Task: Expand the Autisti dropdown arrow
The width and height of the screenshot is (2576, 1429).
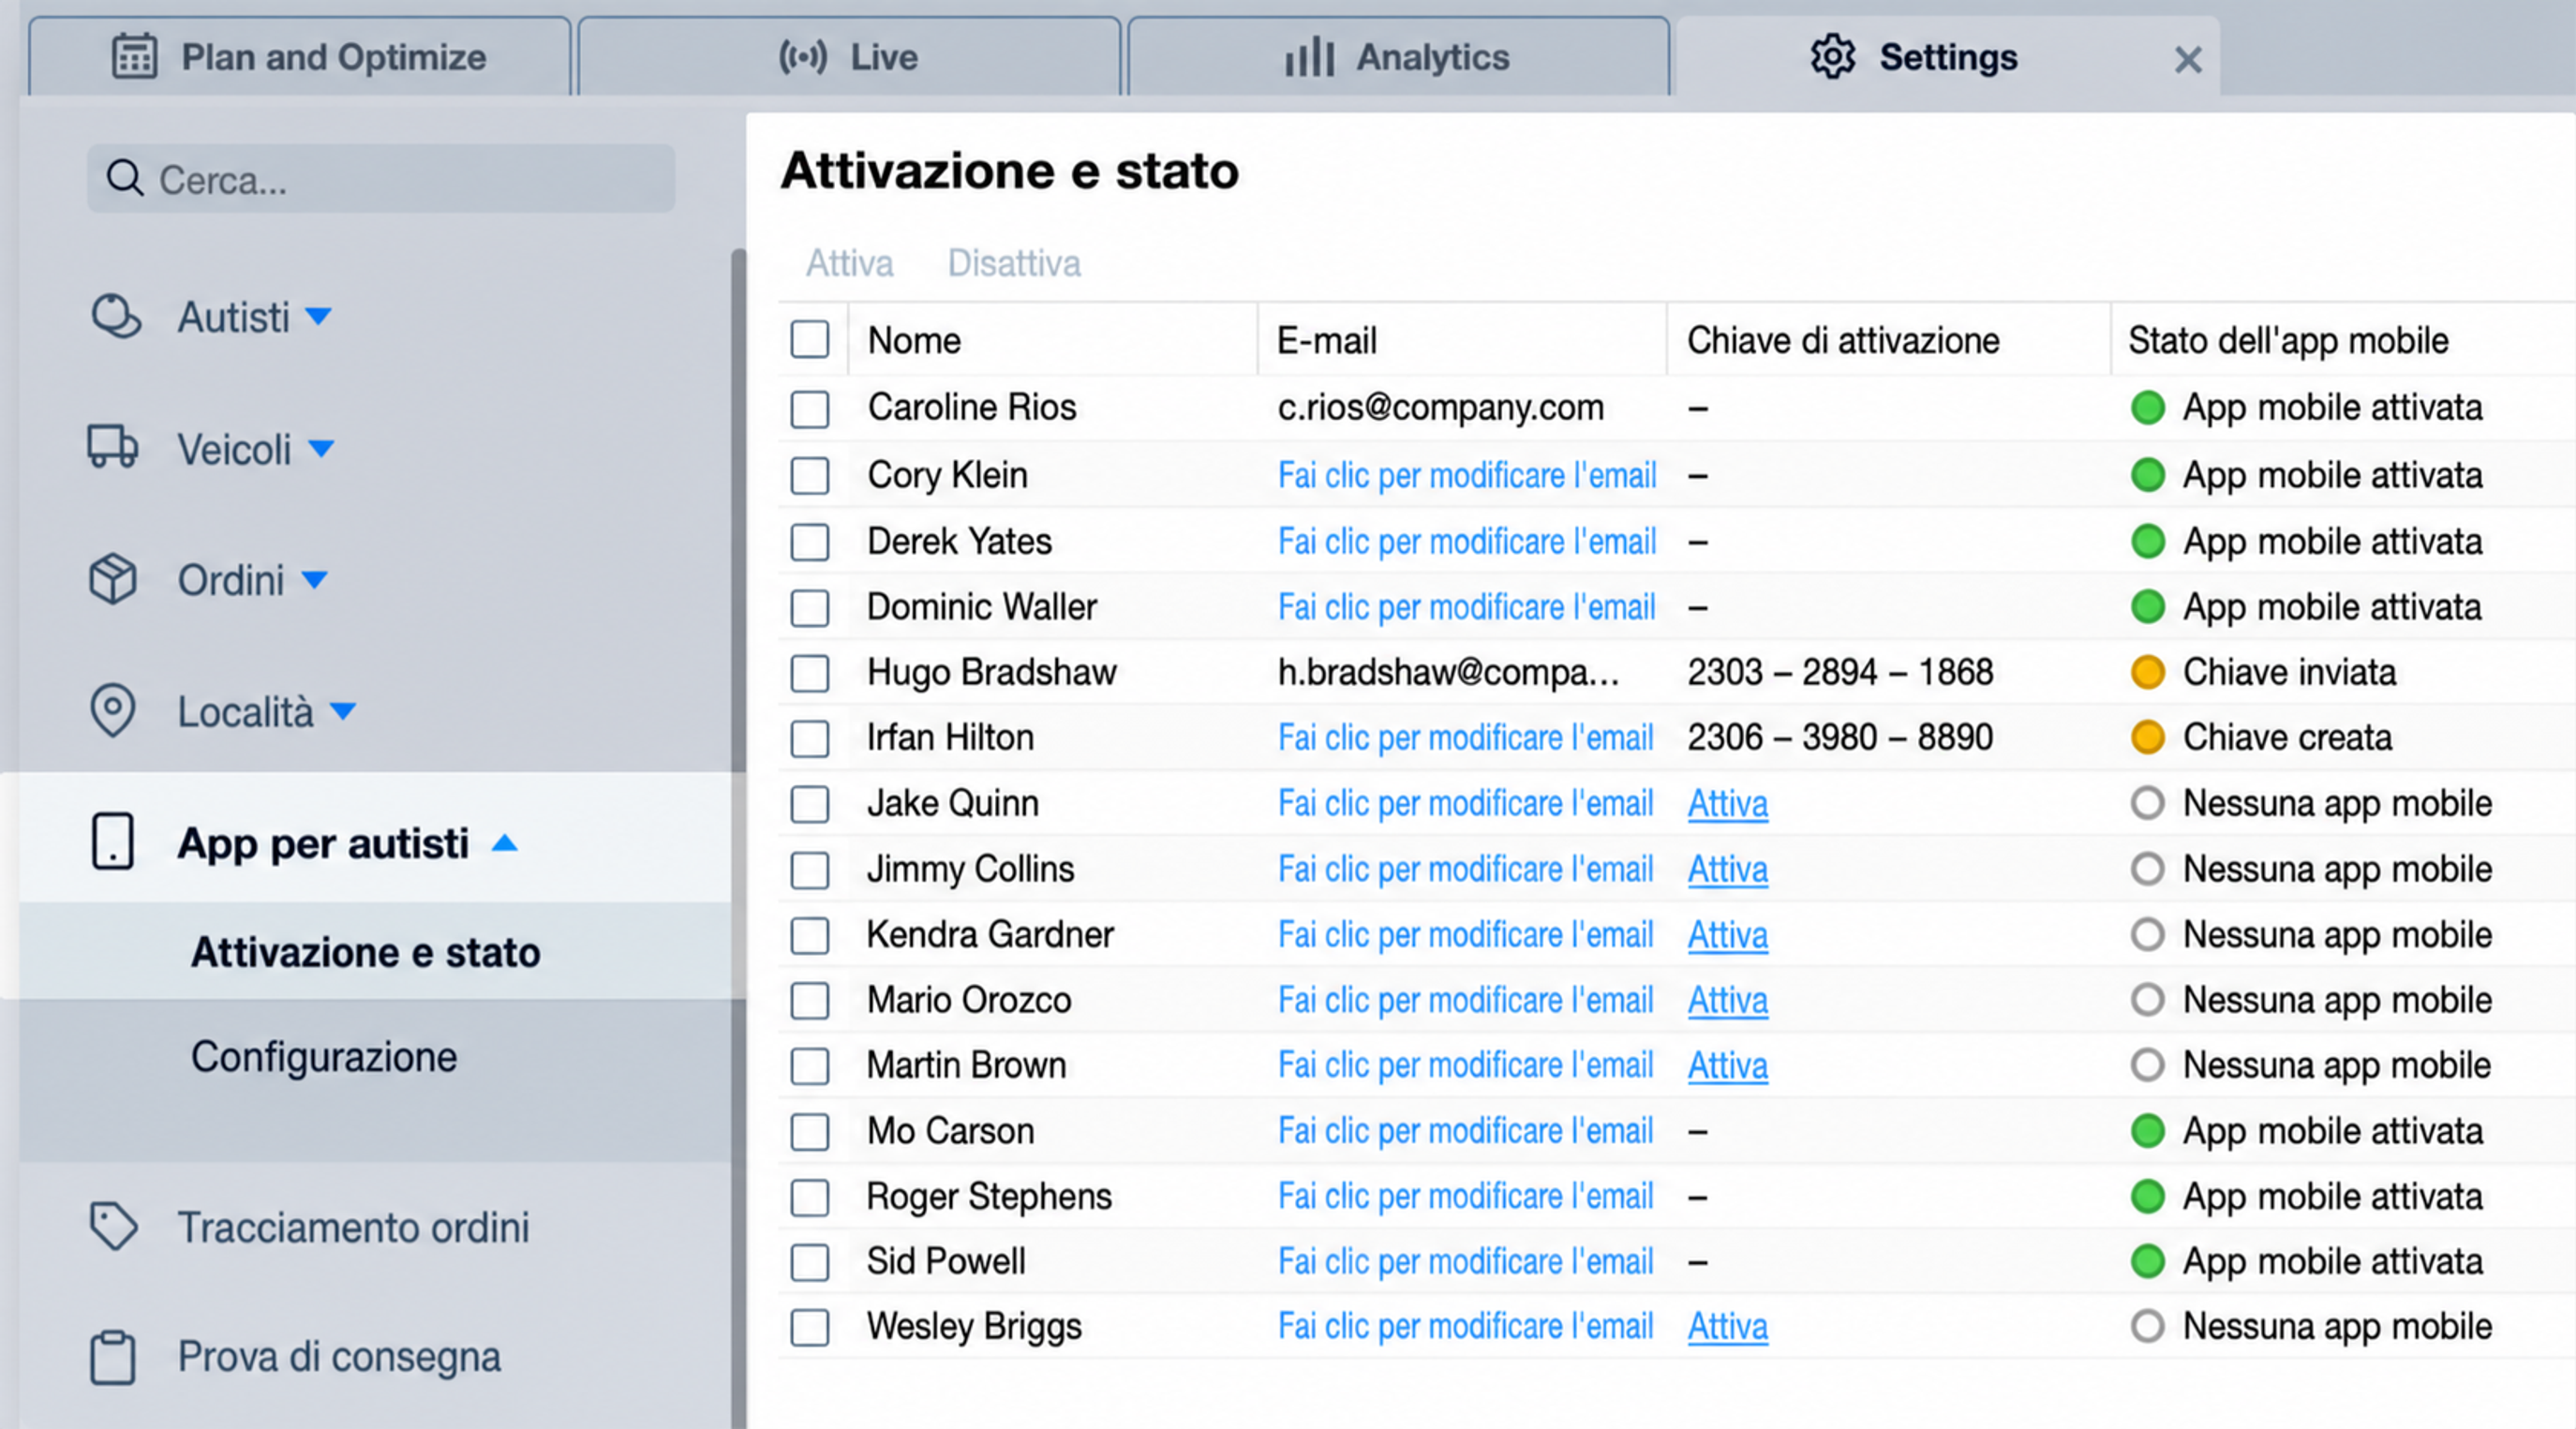Action: [x=318, y=317]
